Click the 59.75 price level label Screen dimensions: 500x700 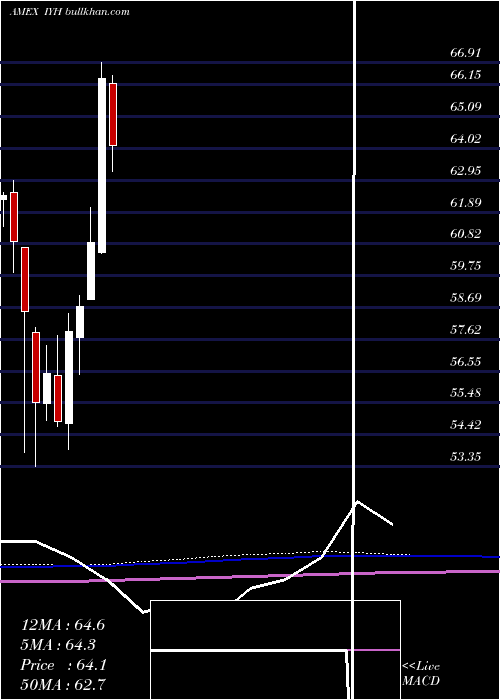(x=466, y=266)
